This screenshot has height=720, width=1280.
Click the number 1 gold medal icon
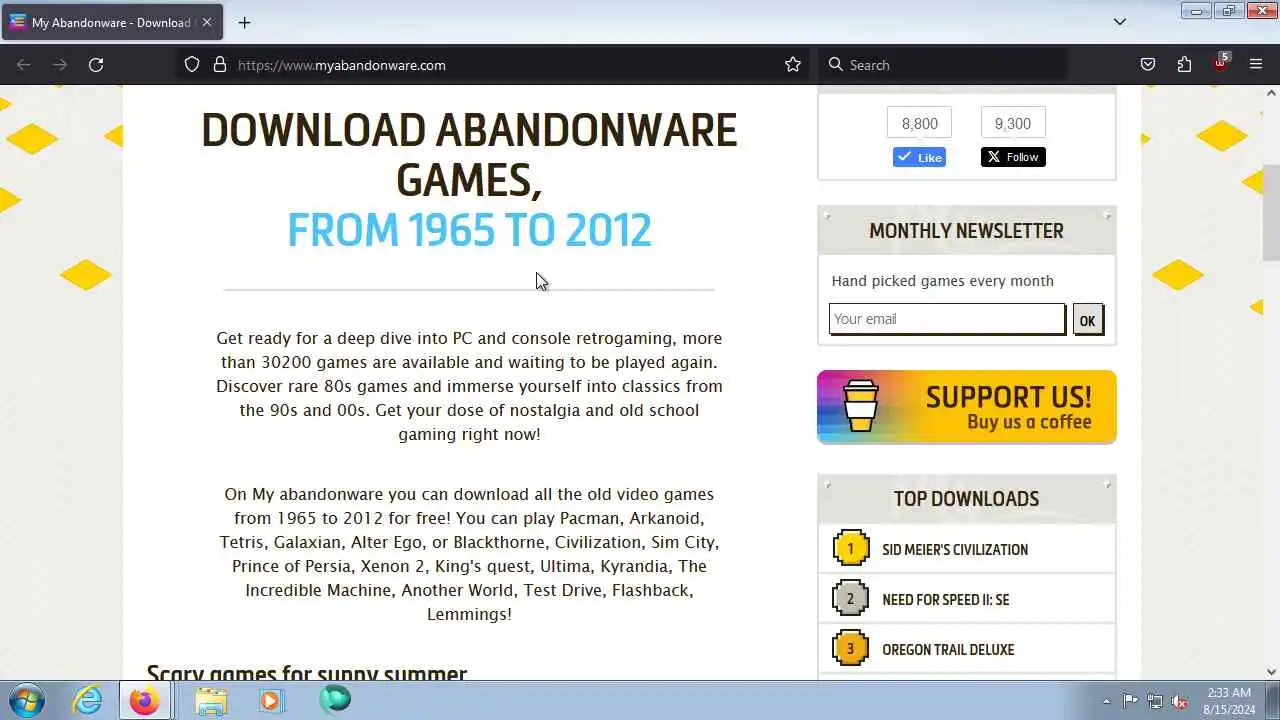coord(850,548)
